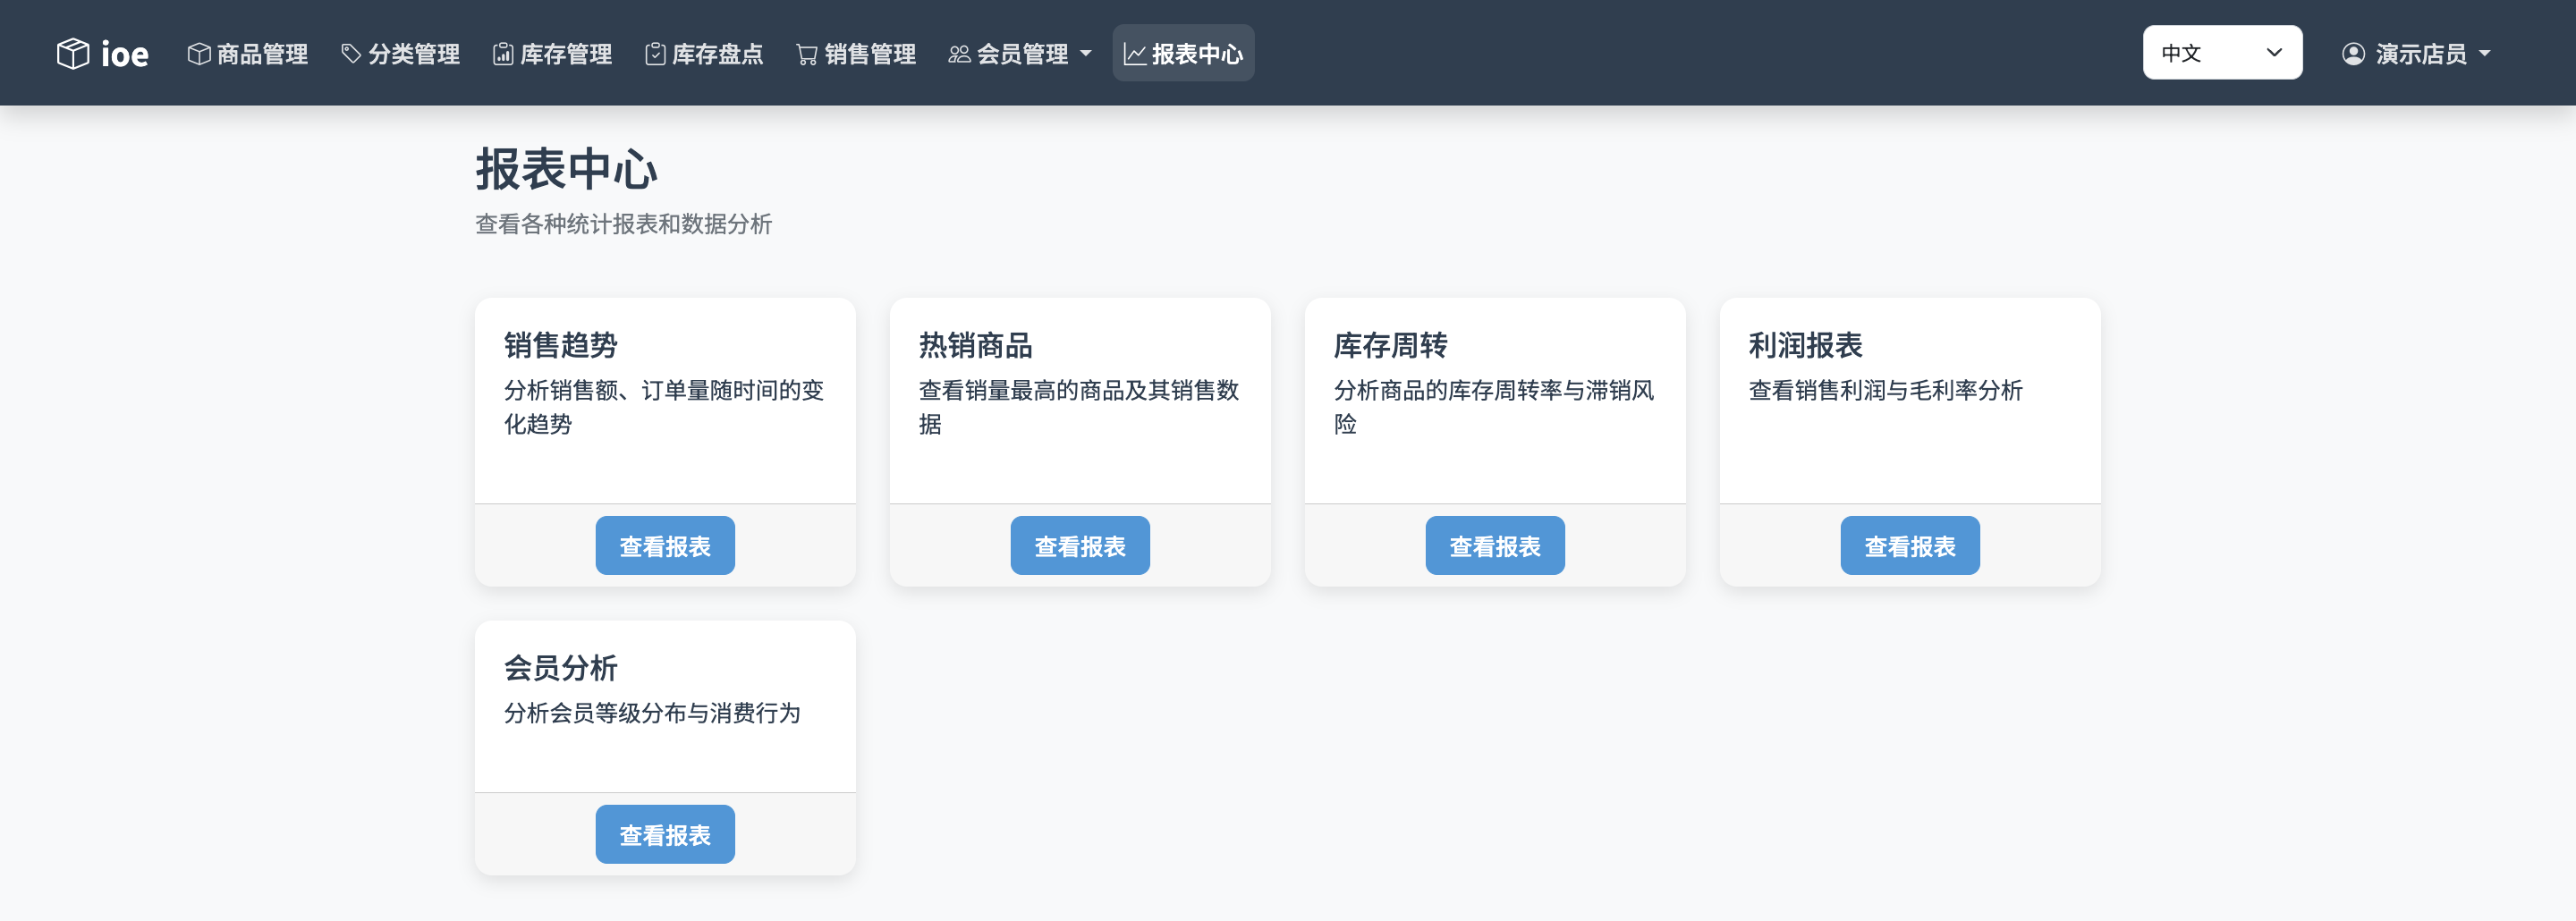
Task: Open the 中文 language selector
Action: 2222,52
